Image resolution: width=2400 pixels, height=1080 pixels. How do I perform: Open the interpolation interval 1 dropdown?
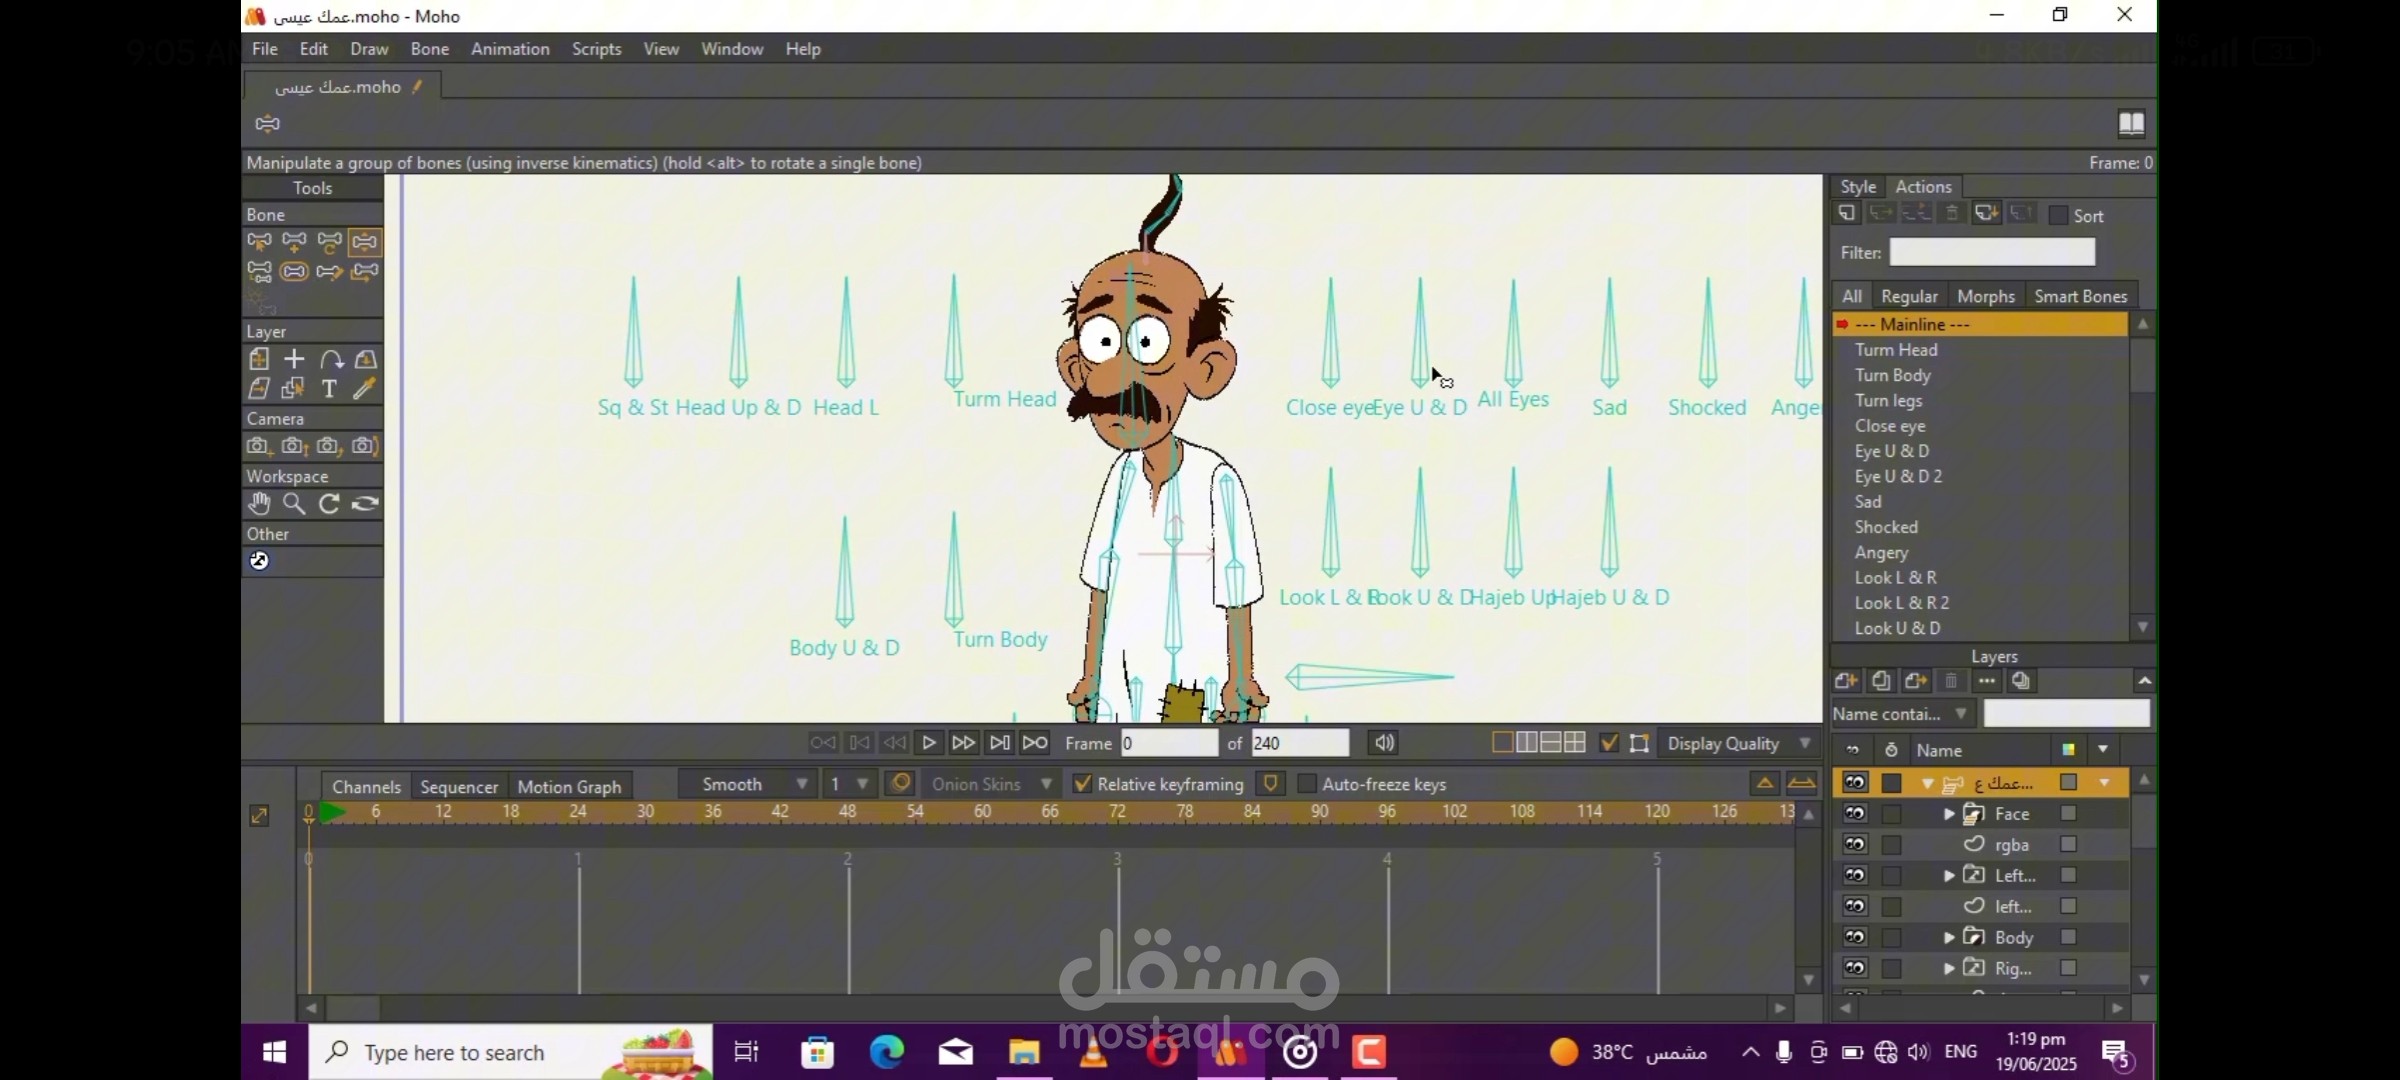point(849,784)
